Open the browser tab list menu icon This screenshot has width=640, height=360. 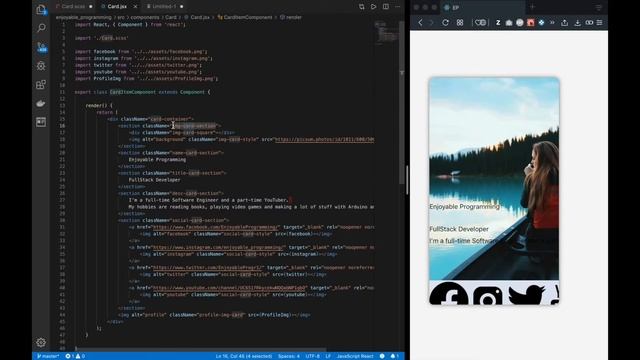[599, 7]
